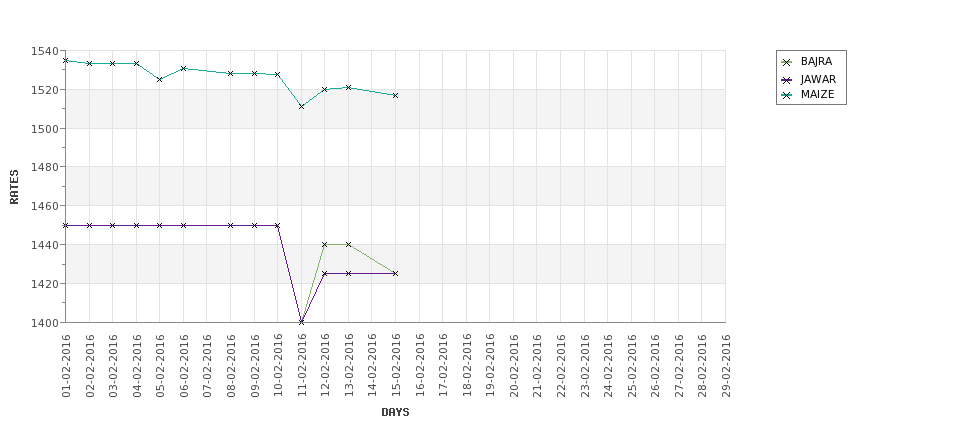Click the JAWAR legend label
The width and height of the screenshot is (975, 429).
(818, 80)
